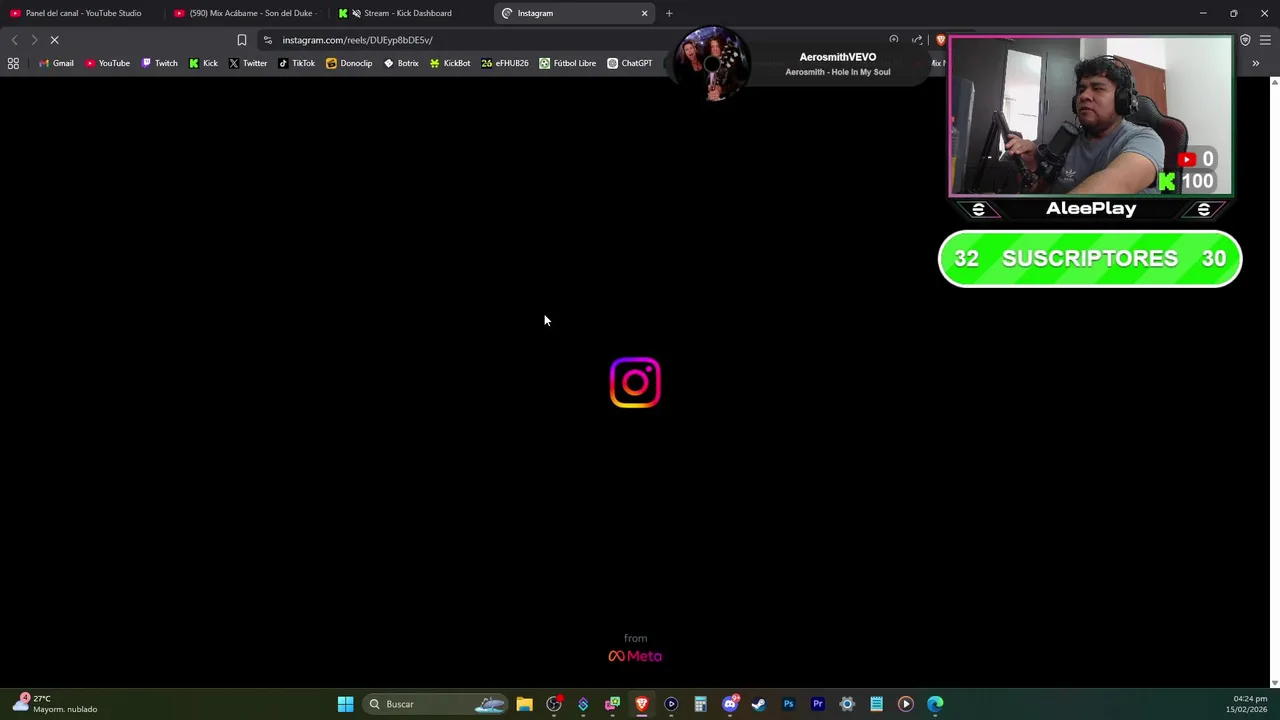The height and width of the screenshot is (720, 1280).
Task: Open Kick bookmark
Action: coord(203,63)
